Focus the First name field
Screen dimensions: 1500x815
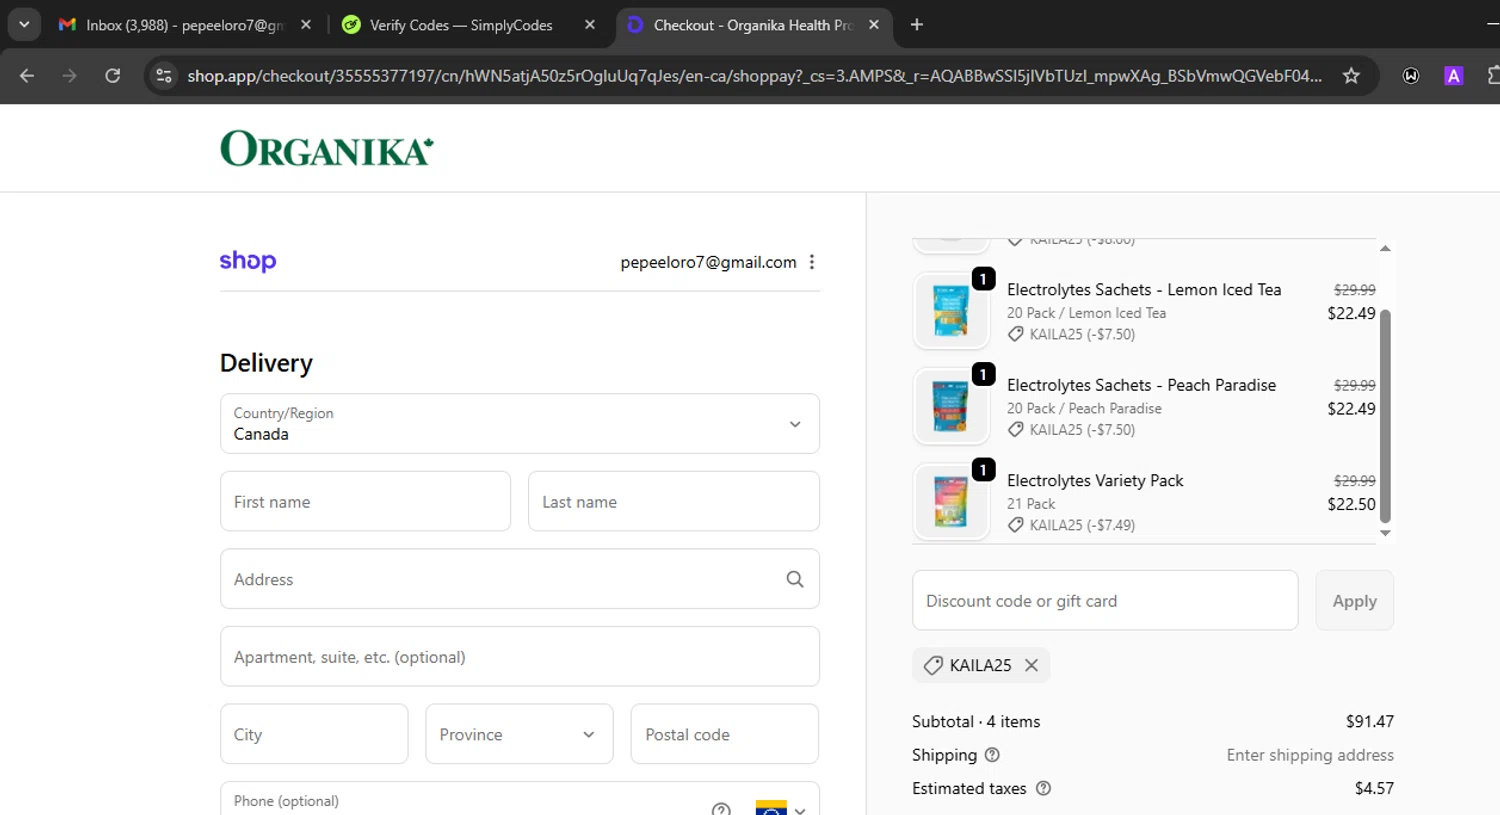pyautogui.click(x=365, y=502)
